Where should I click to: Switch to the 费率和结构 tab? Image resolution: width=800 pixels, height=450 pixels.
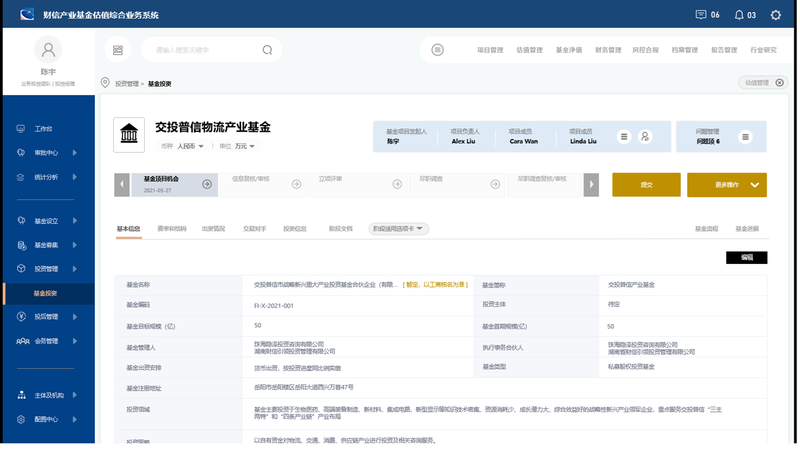171,229
